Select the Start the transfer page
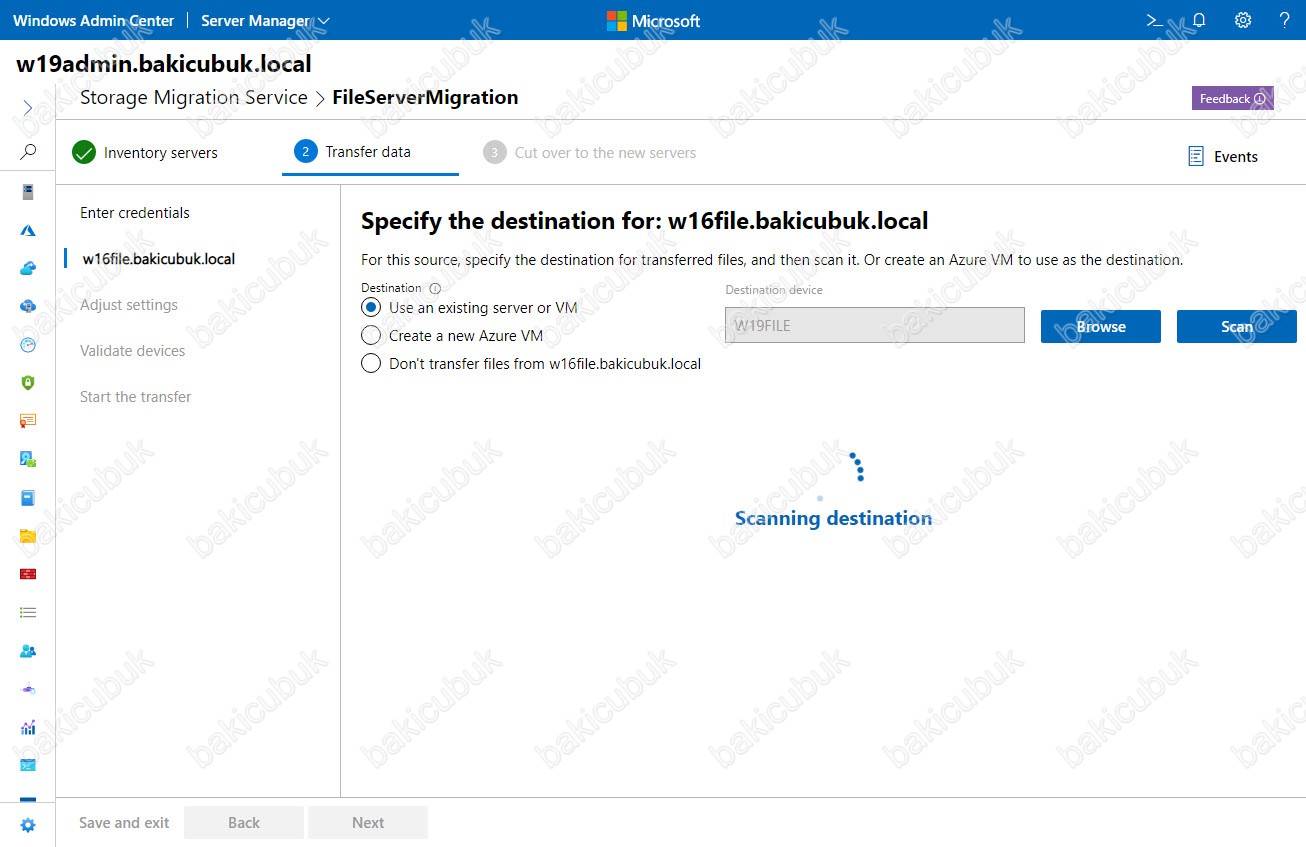 tap(136, 397)
